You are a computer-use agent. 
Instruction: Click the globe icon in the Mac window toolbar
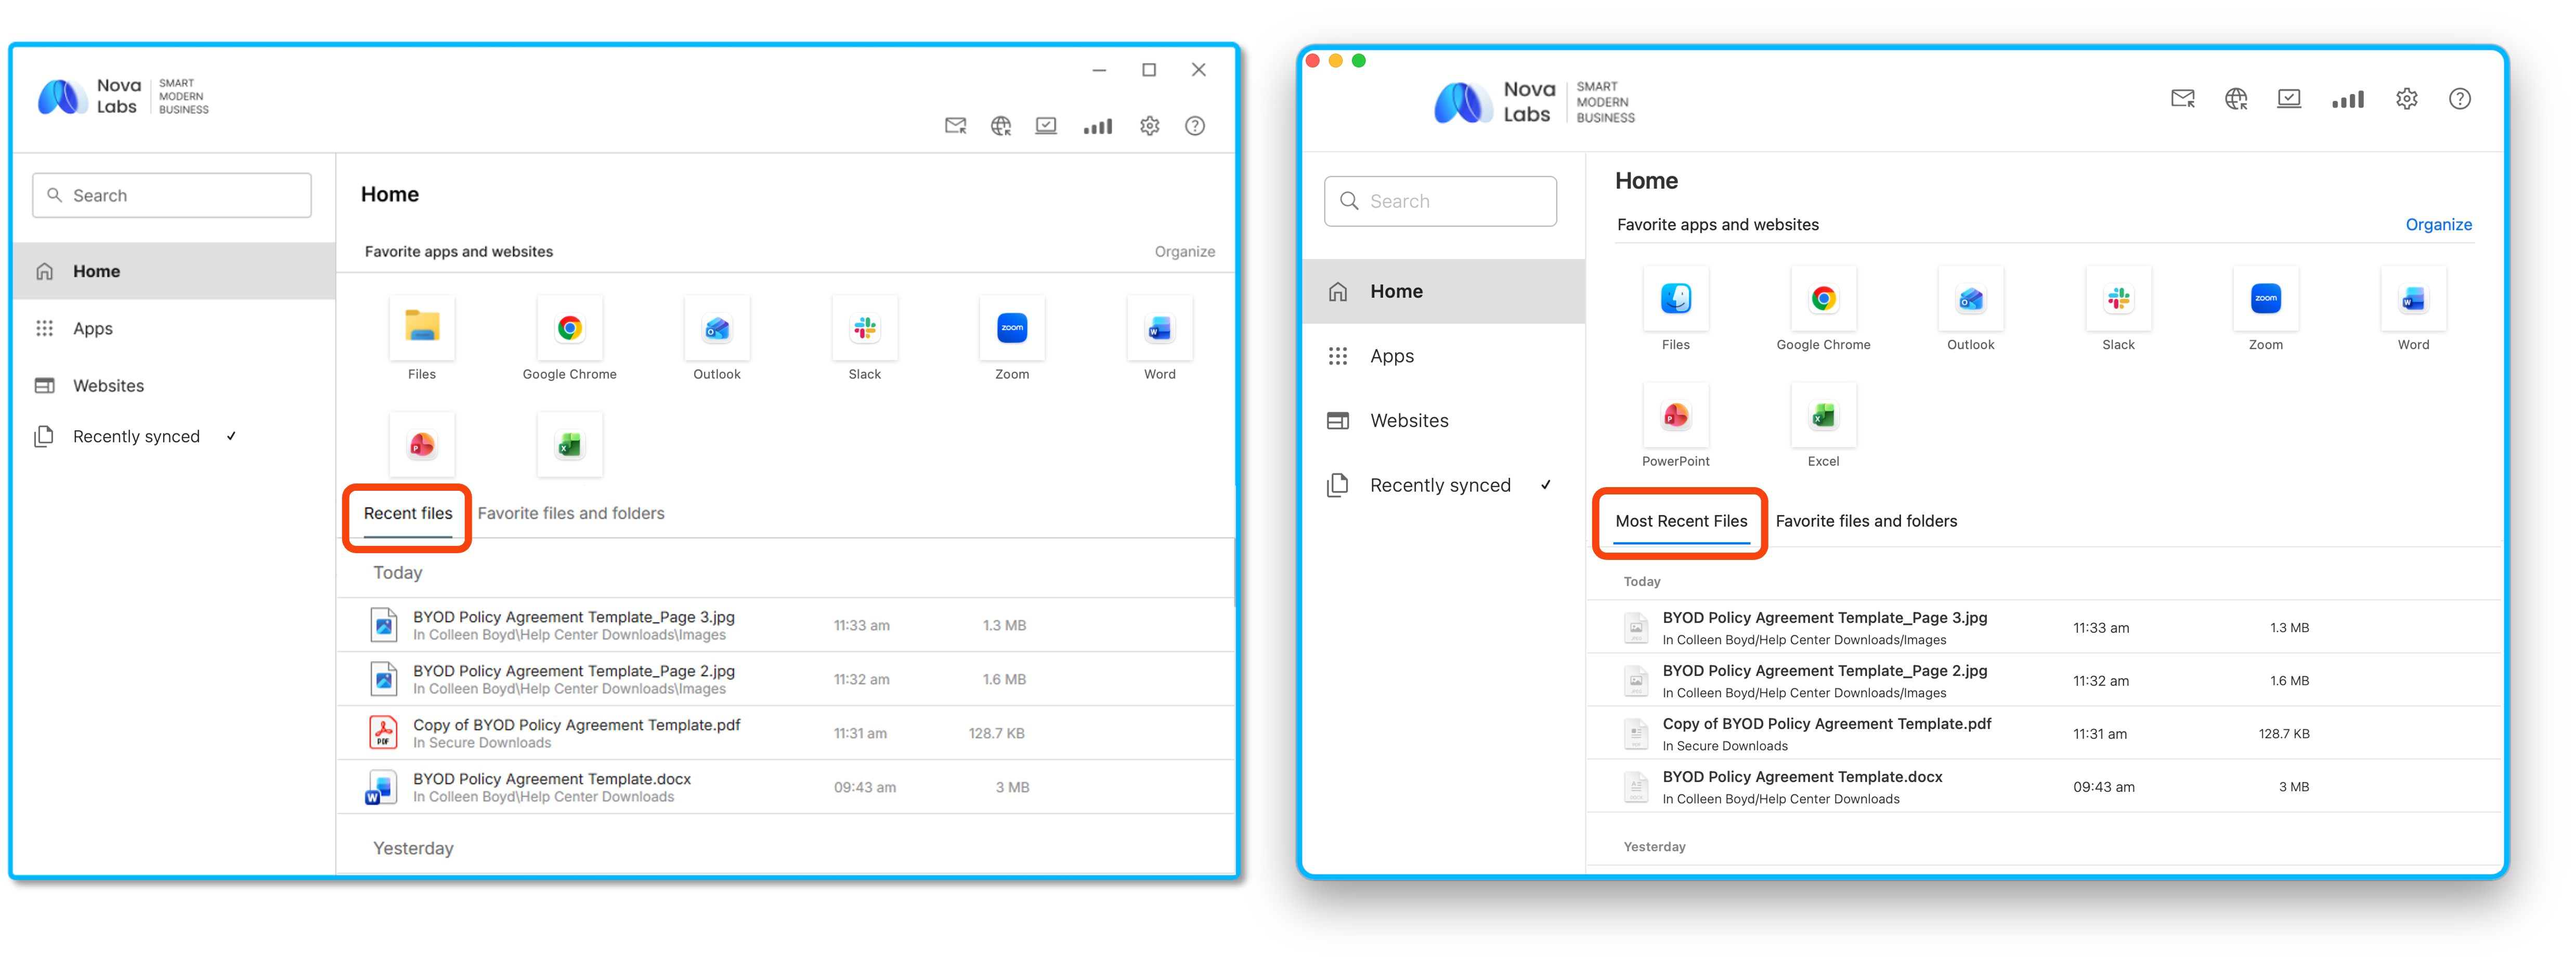(x=2236, y=99)
